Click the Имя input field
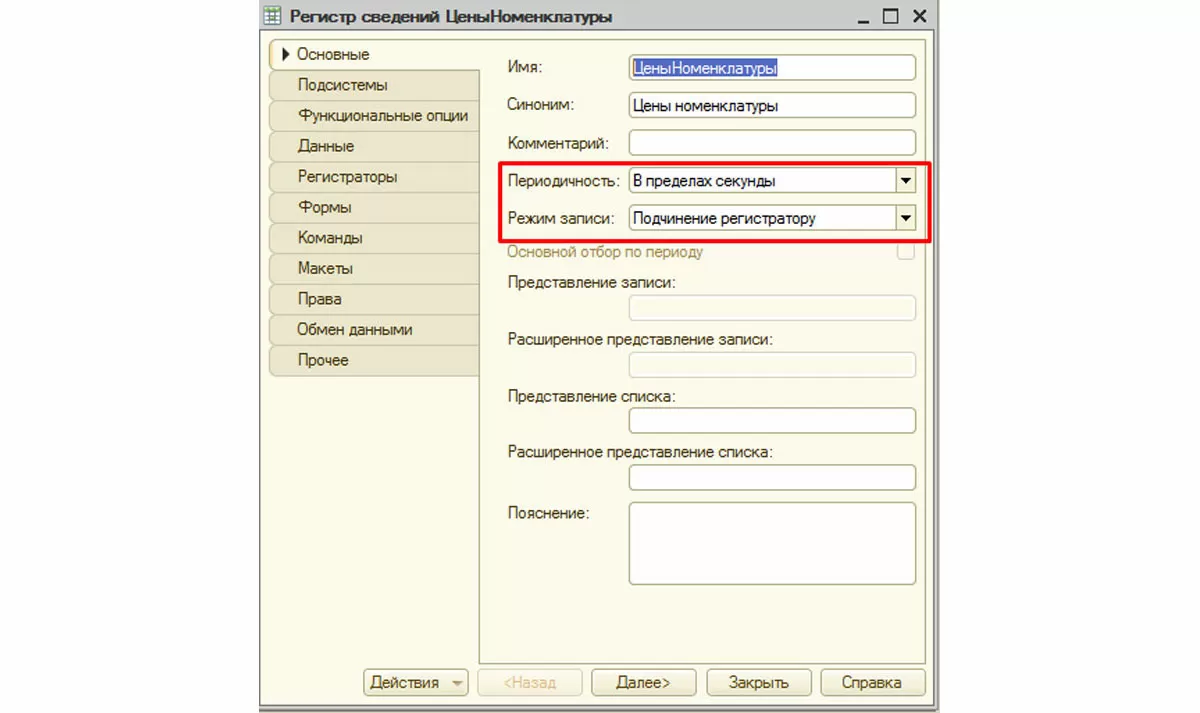This screenshot has width=1200, height=713. pyautogui.click(x=772, y=68)
